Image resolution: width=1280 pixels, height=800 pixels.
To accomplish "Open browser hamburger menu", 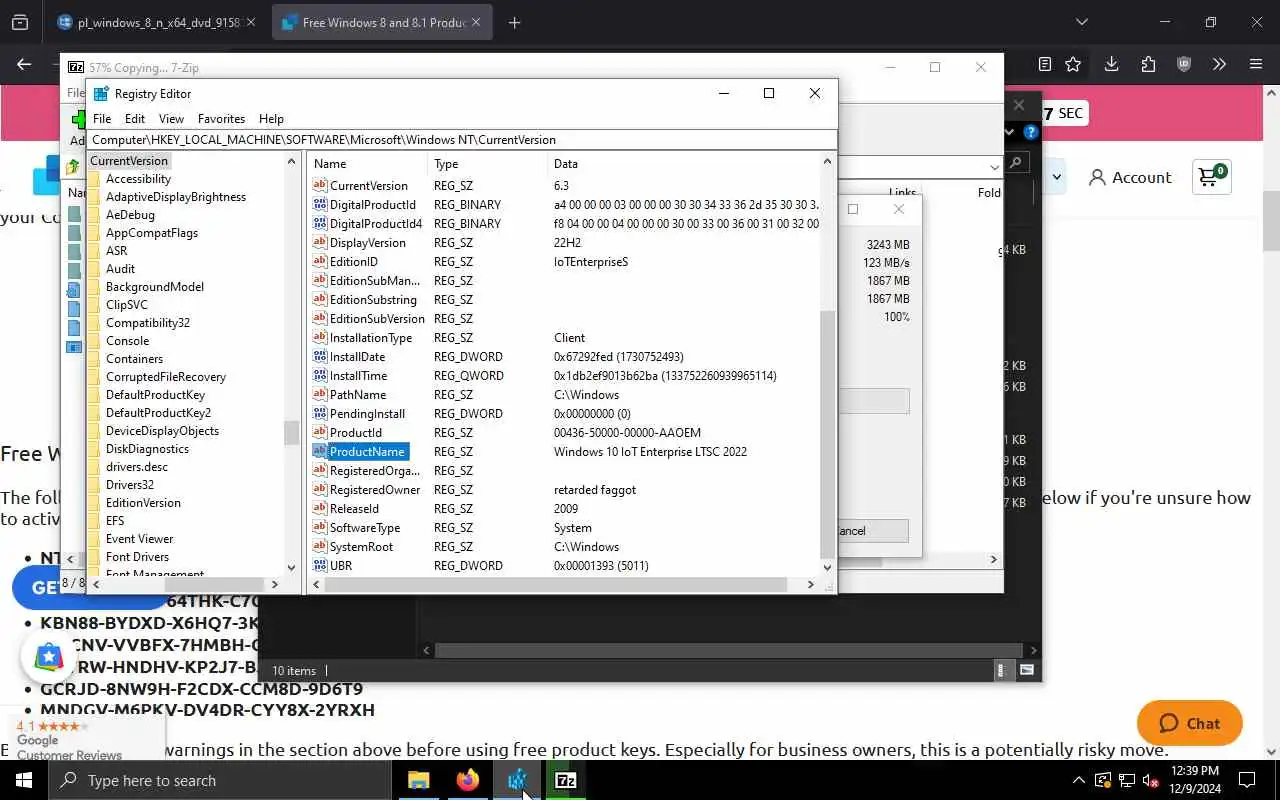I will point(1256,64).
